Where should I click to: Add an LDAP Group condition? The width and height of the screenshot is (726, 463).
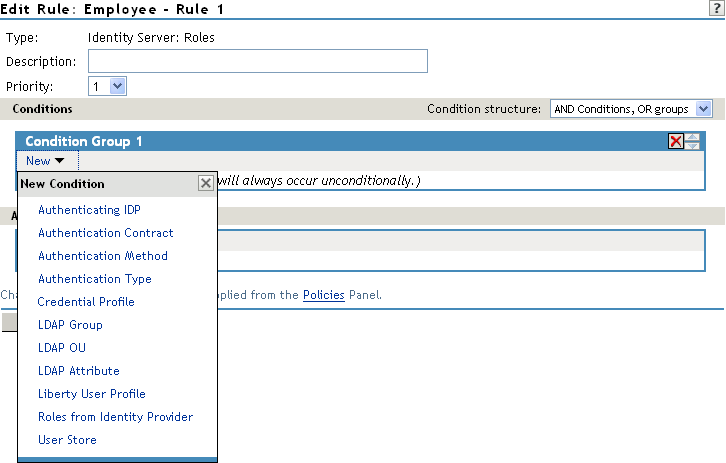click(x=70, y=325)
